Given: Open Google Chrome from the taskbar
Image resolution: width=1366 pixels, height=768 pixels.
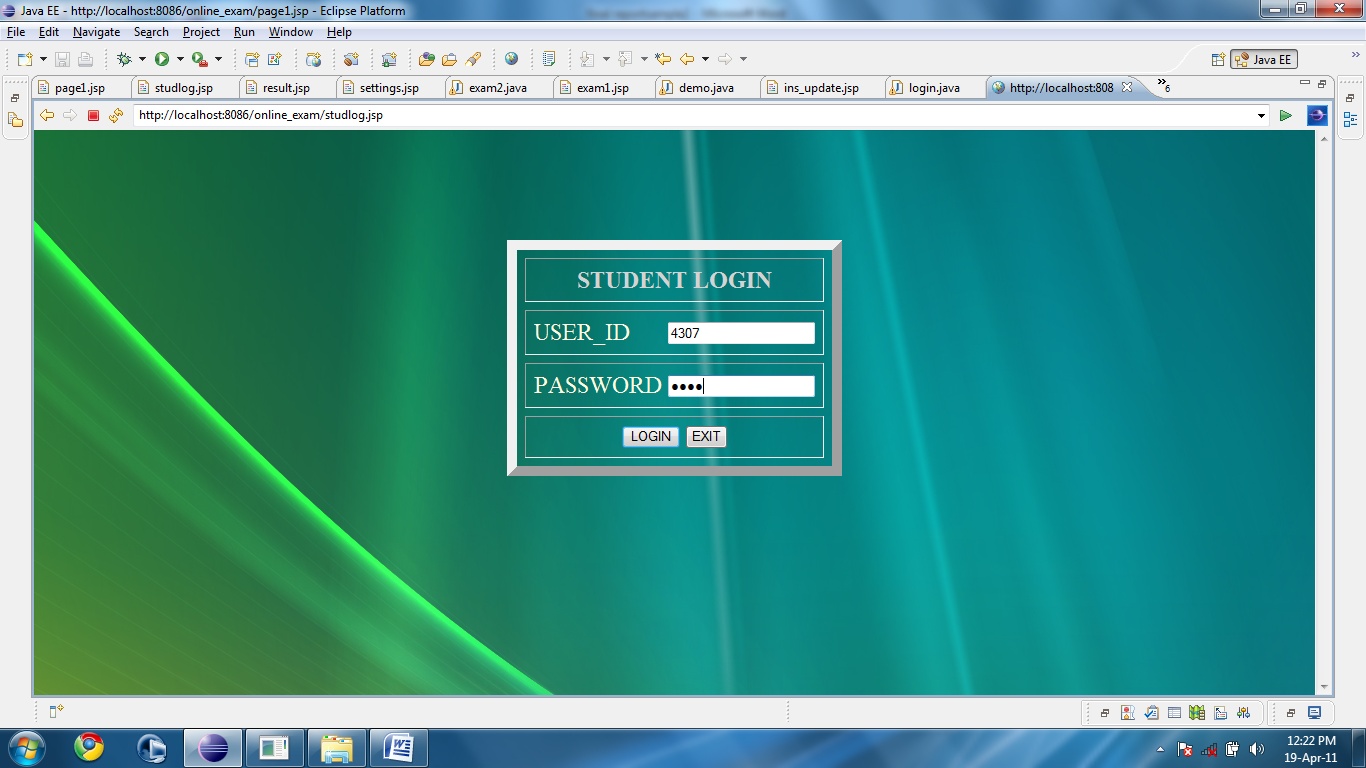Looking at the screenshot, I should click(x=89, y=747).
